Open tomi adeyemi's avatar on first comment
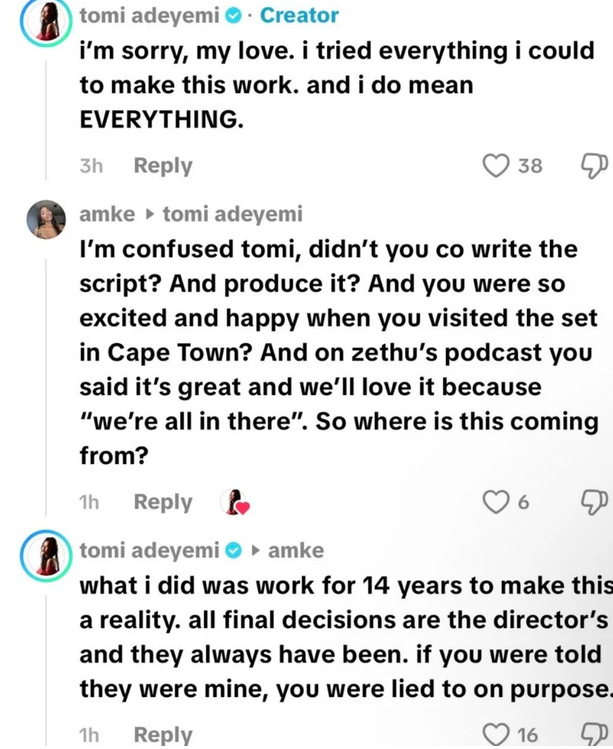The image size is (613, 749). tap(46, 21)
